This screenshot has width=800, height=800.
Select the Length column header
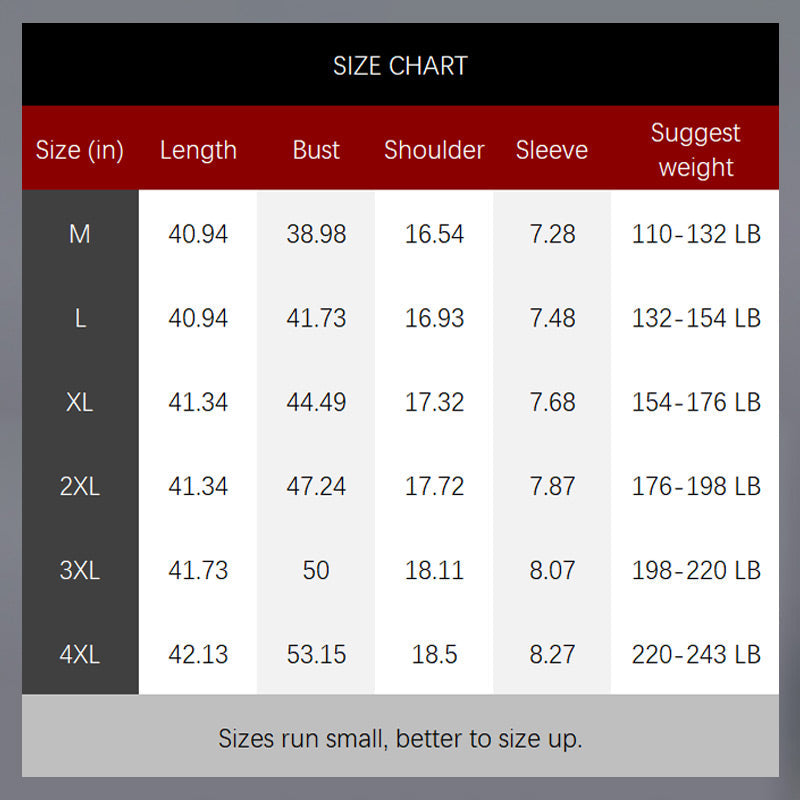point(198,150)
